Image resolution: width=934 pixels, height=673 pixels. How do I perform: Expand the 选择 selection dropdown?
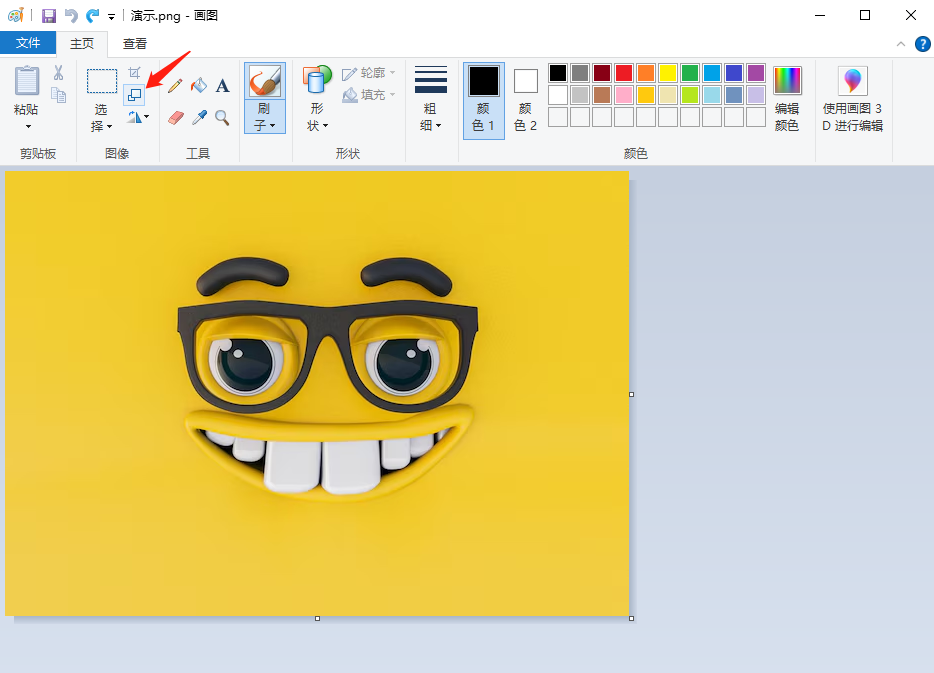point(102,118)
